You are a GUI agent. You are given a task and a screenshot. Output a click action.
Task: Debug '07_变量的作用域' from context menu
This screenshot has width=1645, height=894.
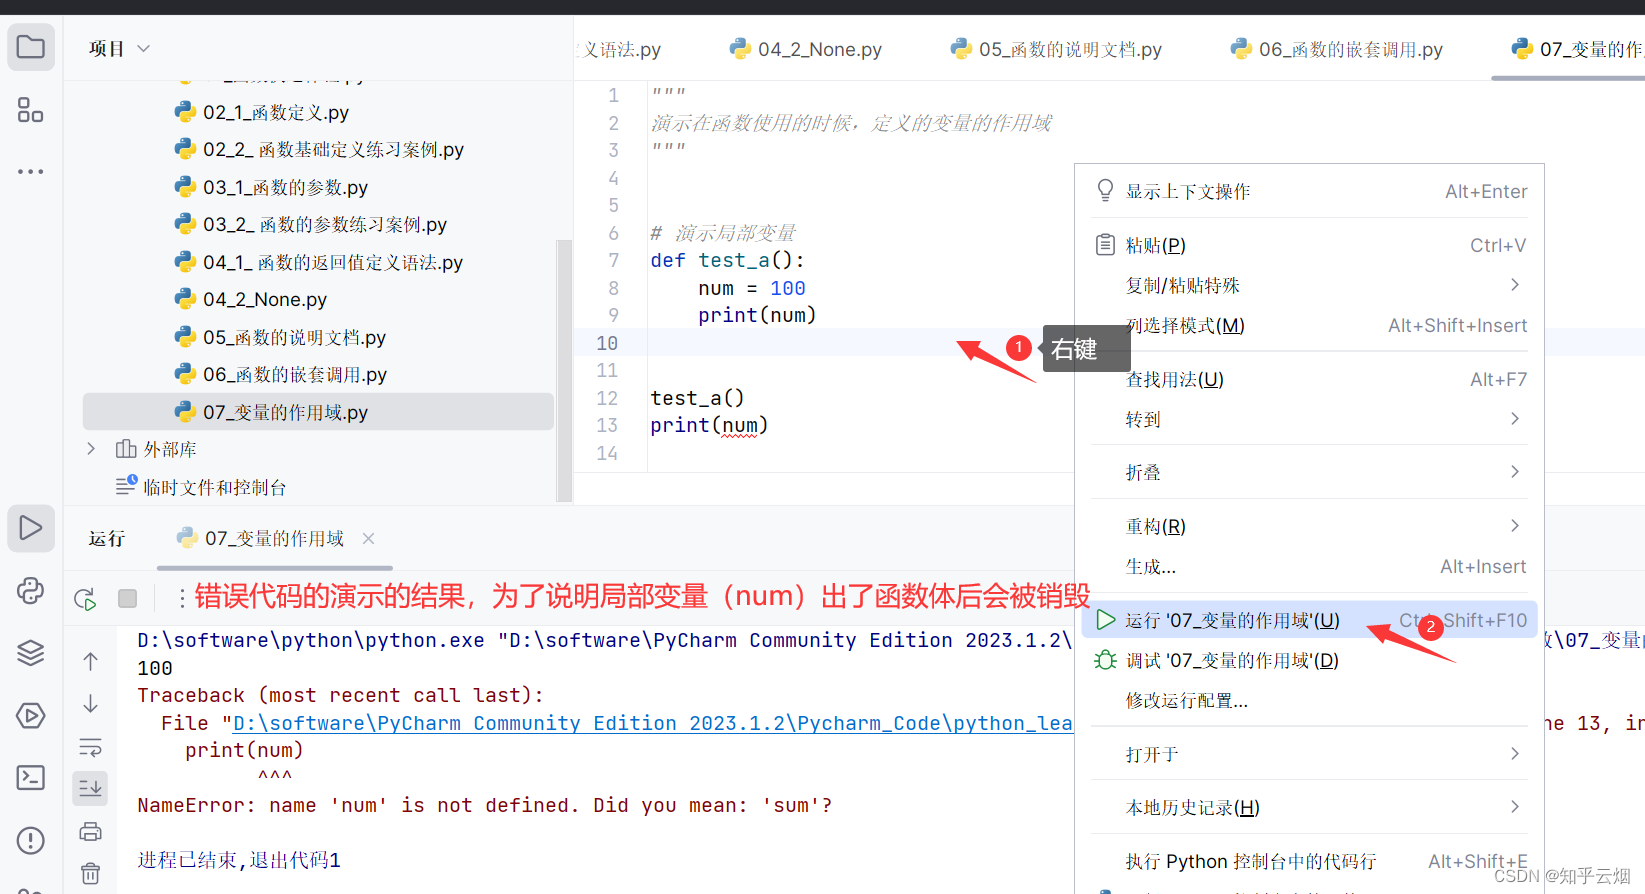(1309, 660)
